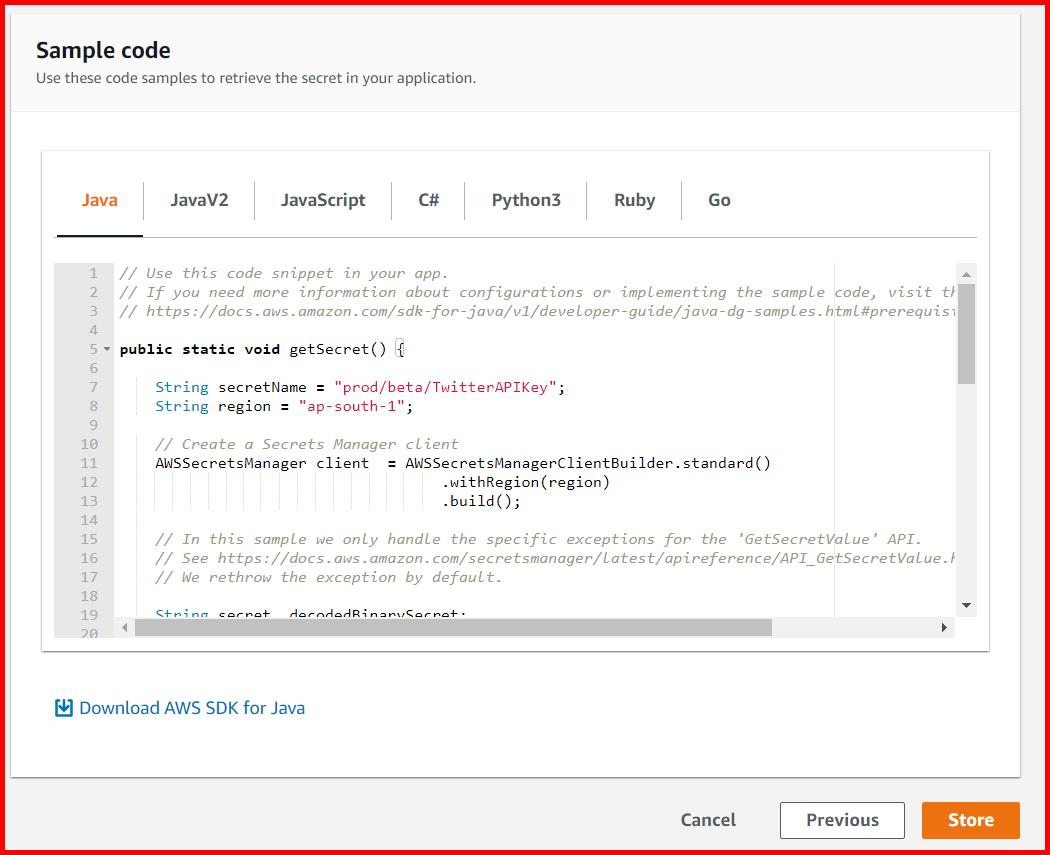The height and width of the screenshot is (855, 1050).
Task: View the C# code snippet
Action: [428, 200]
